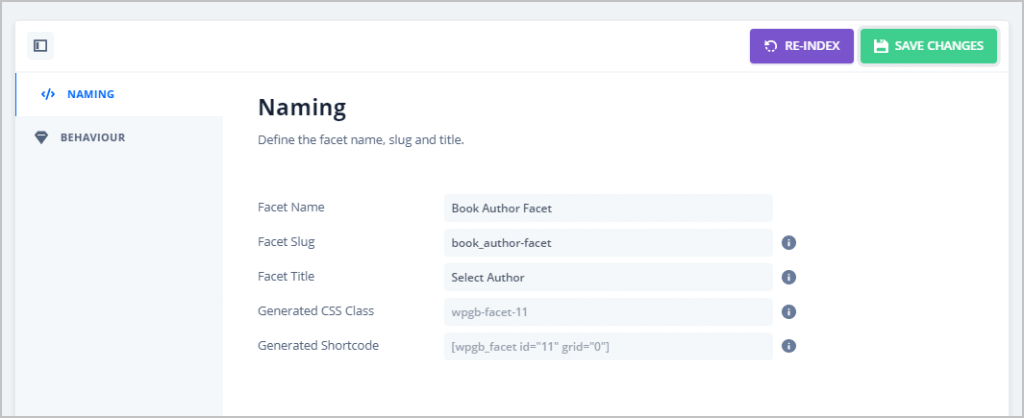Click the Generated CSS Class field
1024x418 pixels.
[x=608, y=312]
